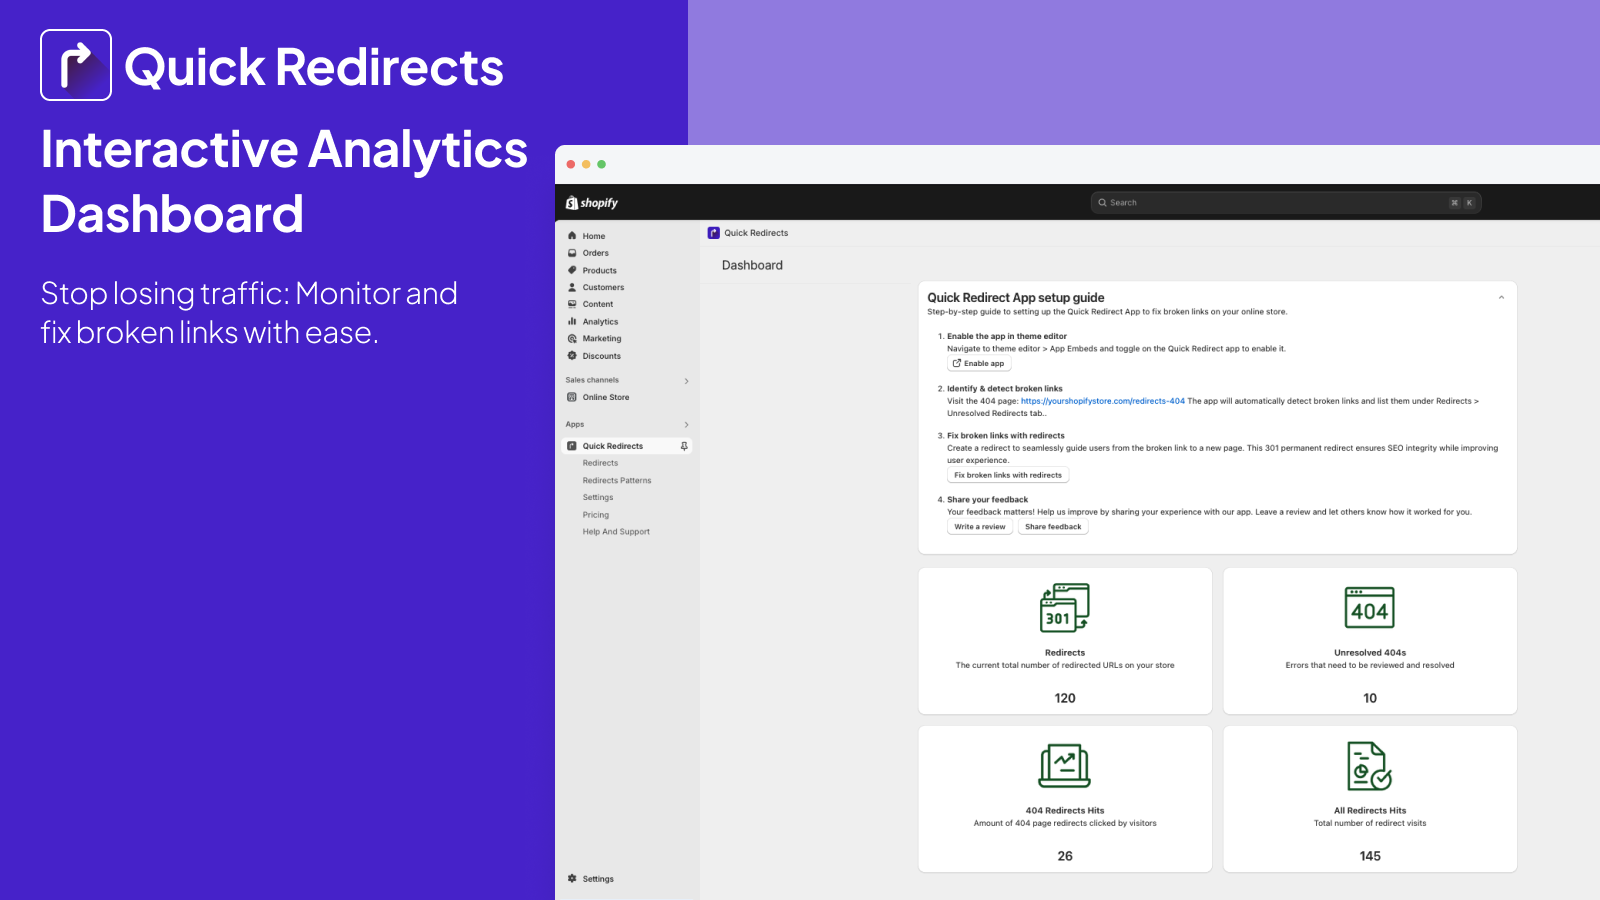
Task: Click the Settings label at sidebar bottom
Action: tap(598, 879)
